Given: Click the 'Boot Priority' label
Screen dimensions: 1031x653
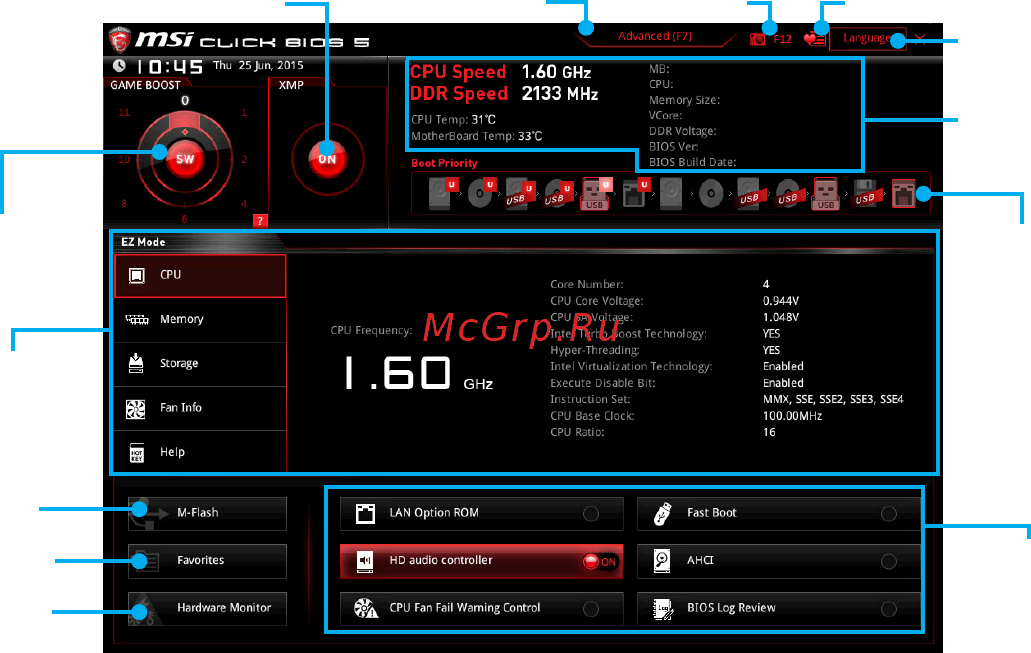Looking at the screenshot, I should 444,163.
